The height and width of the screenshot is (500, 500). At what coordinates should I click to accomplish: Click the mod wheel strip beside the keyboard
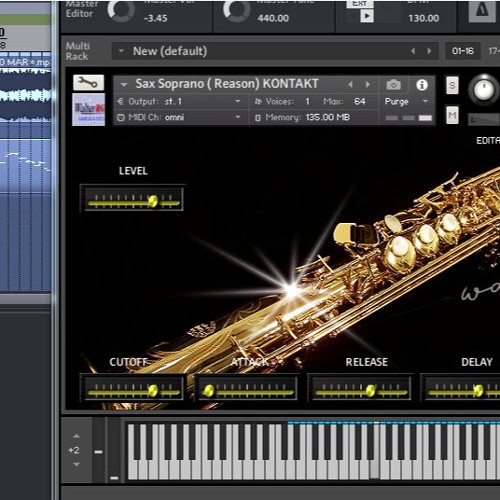(114, 449)
